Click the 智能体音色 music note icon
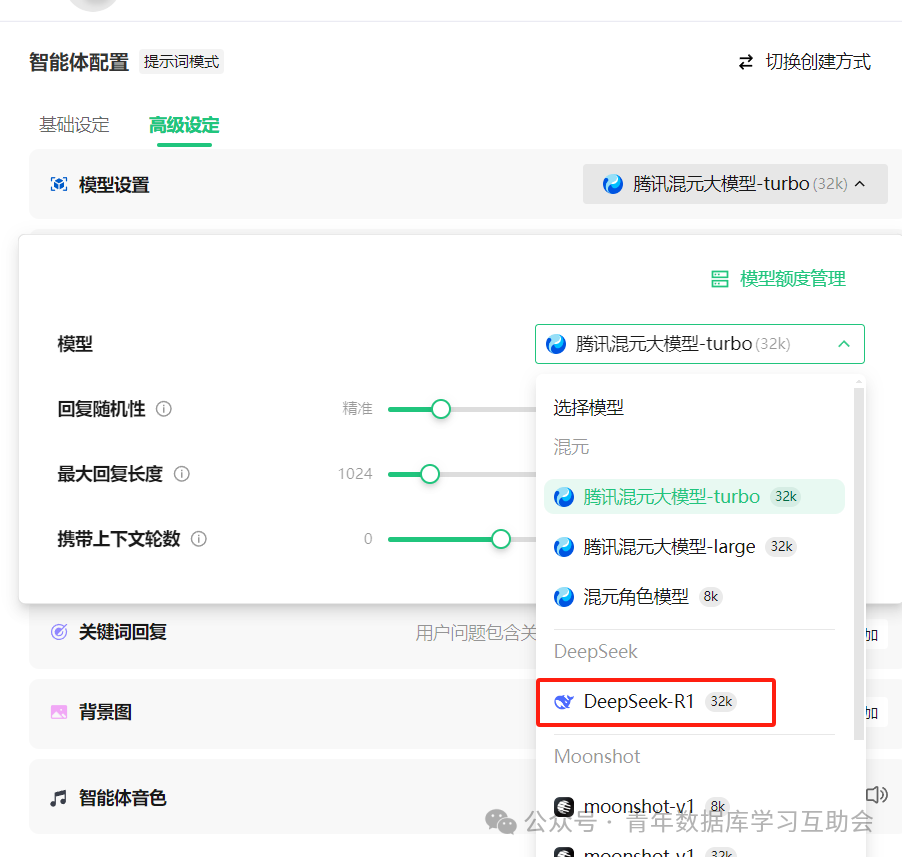Image resolution: width=902 pixels, height=857 pixels. click(58, 798)
